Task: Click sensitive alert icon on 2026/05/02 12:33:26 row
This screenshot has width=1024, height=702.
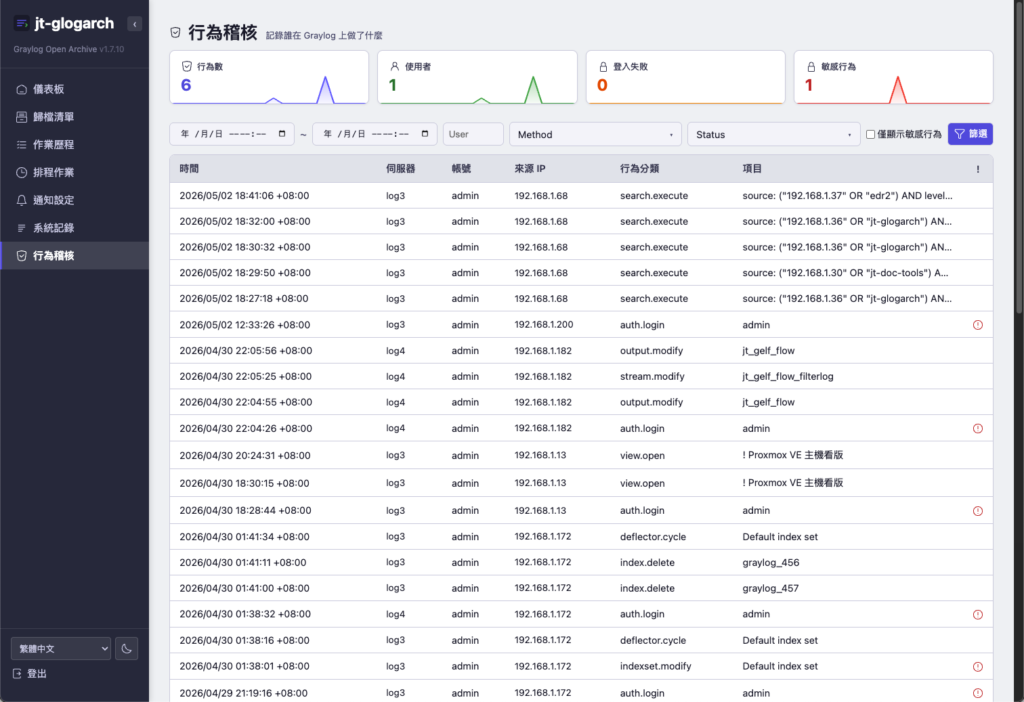Action: (978, 325)
